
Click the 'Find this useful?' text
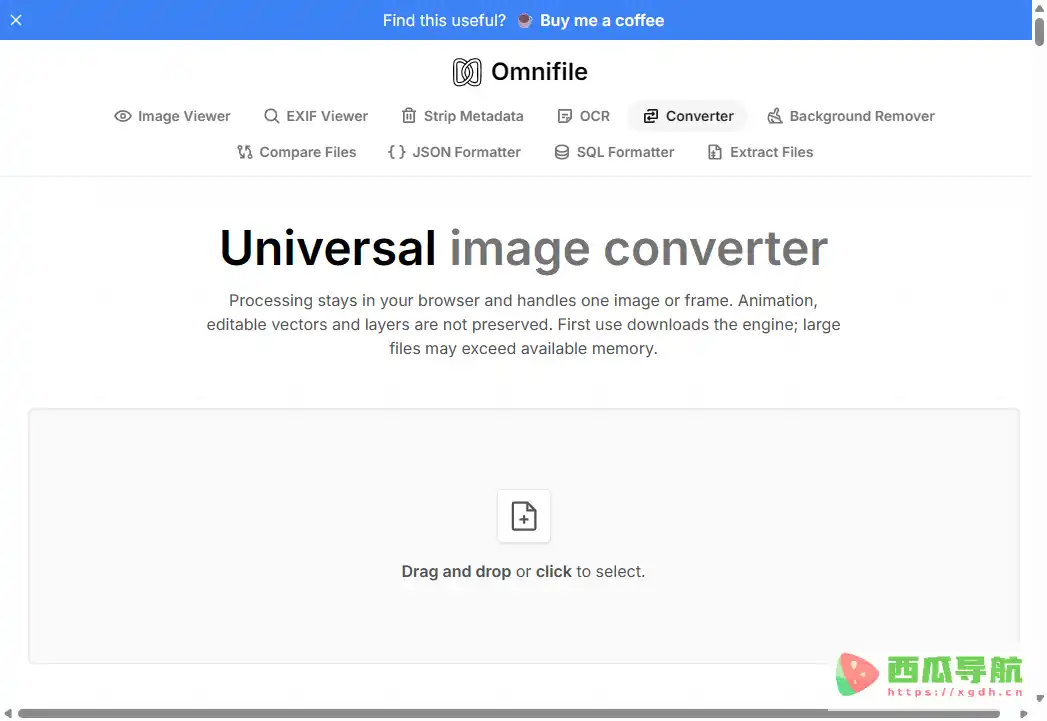(444, 20)
